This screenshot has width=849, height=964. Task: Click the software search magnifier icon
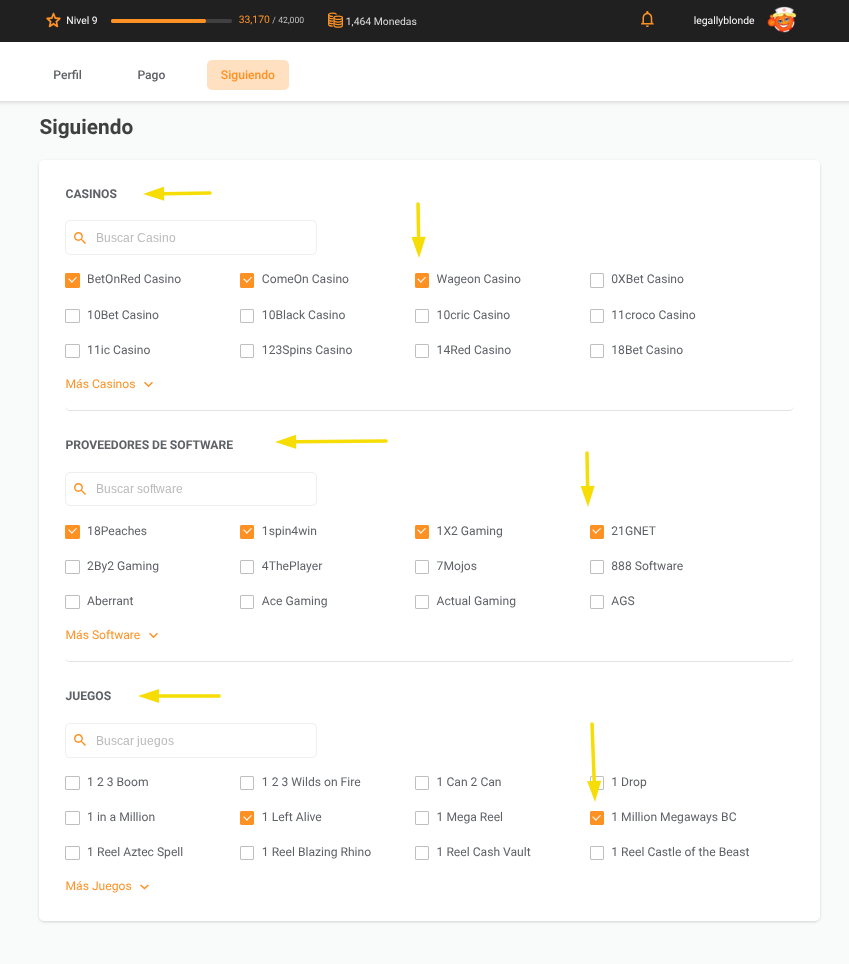81,489
